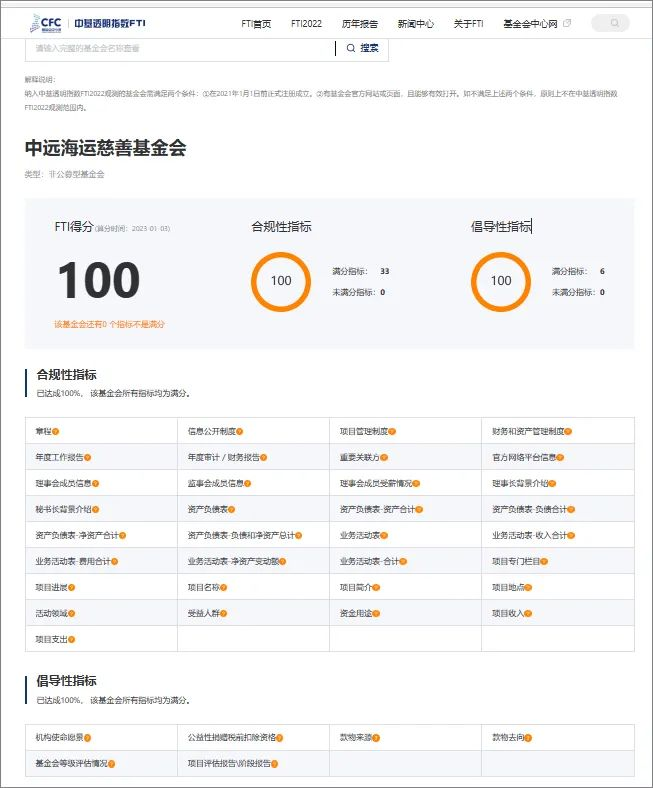Screen dimensions: 653x788
Task: Click the help icon next to 年度审计 / 财务报告
Action: 264,458
